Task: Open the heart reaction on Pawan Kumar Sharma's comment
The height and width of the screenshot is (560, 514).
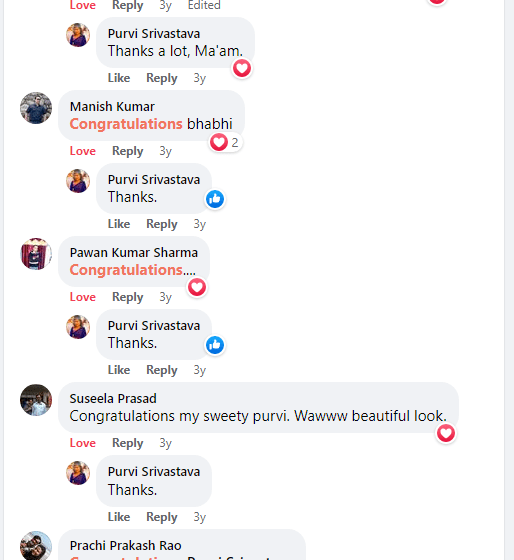Action: tap(197, 288)
